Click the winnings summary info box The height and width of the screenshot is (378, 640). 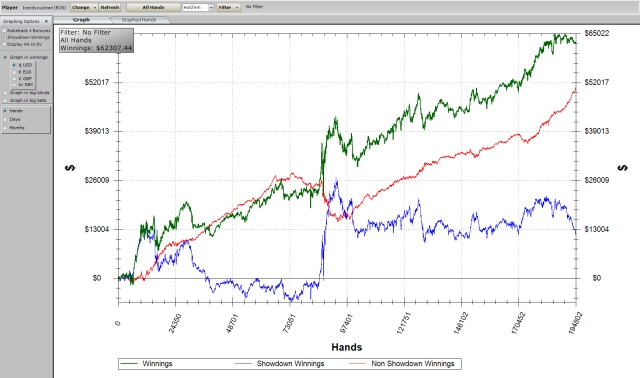coord(96,40)
